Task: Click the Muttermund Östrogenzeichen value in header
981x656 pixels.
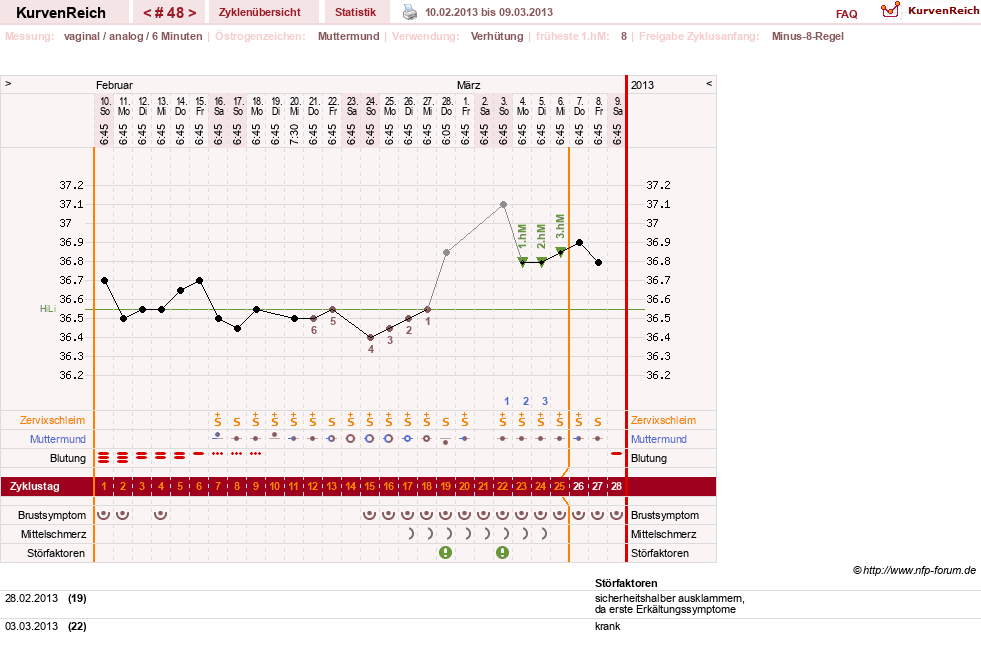Action: [x=348, y=36]
